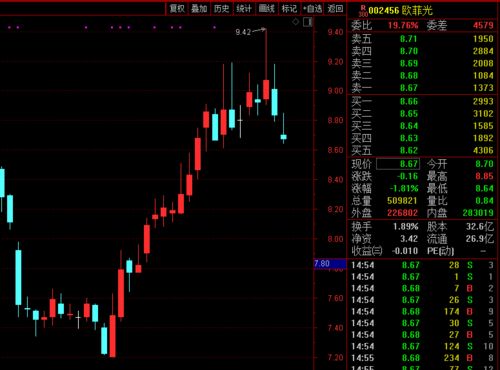
Task: Open the 叠加 overlay tool
Action: point(199,9)
